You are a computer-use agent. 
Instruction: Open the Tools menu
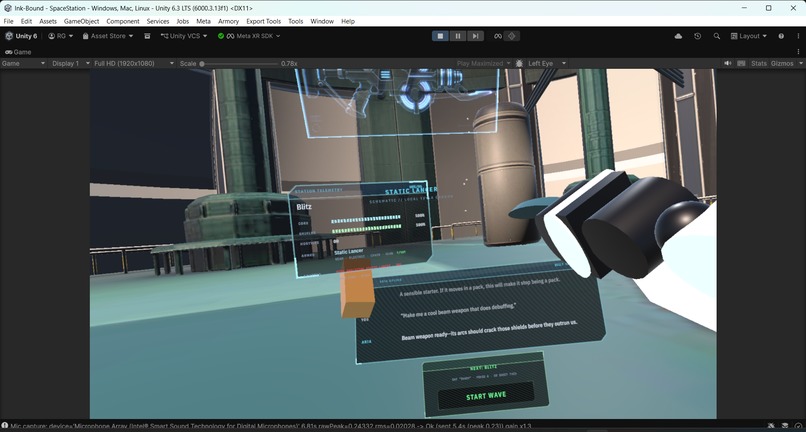pos(296,21)
